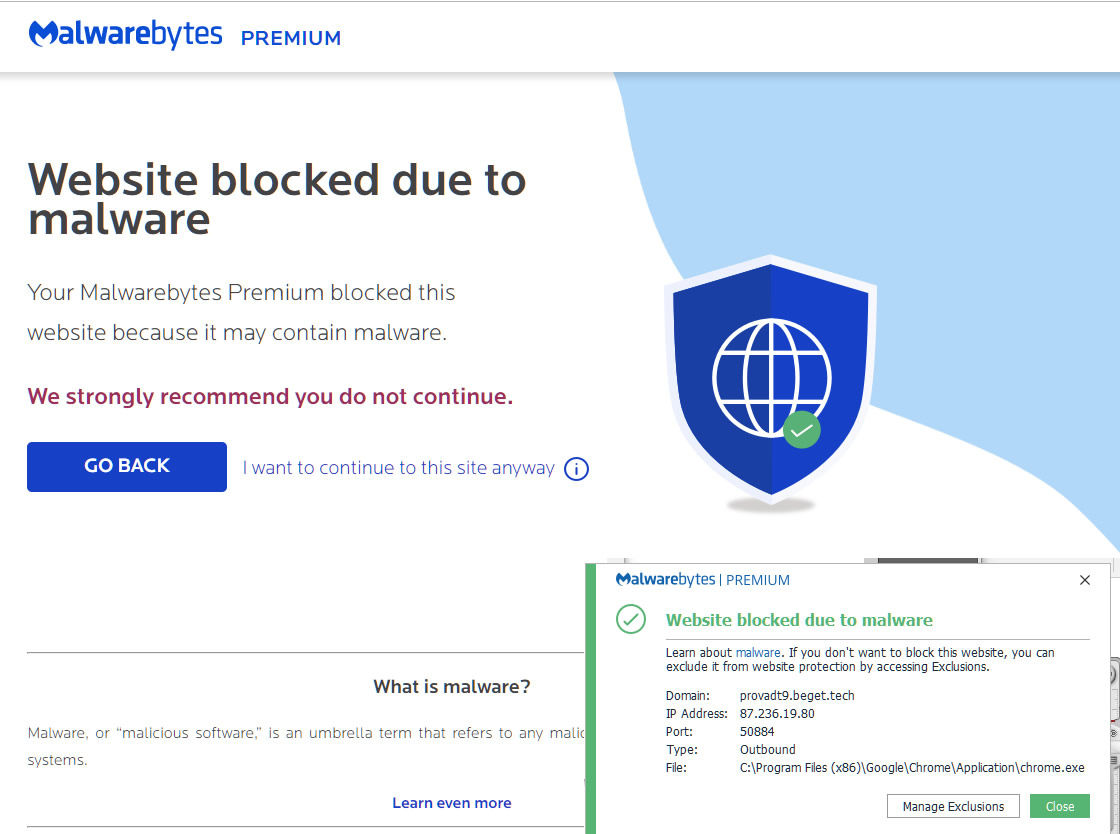Open the 'Learn even more' link

coord(451,803)
